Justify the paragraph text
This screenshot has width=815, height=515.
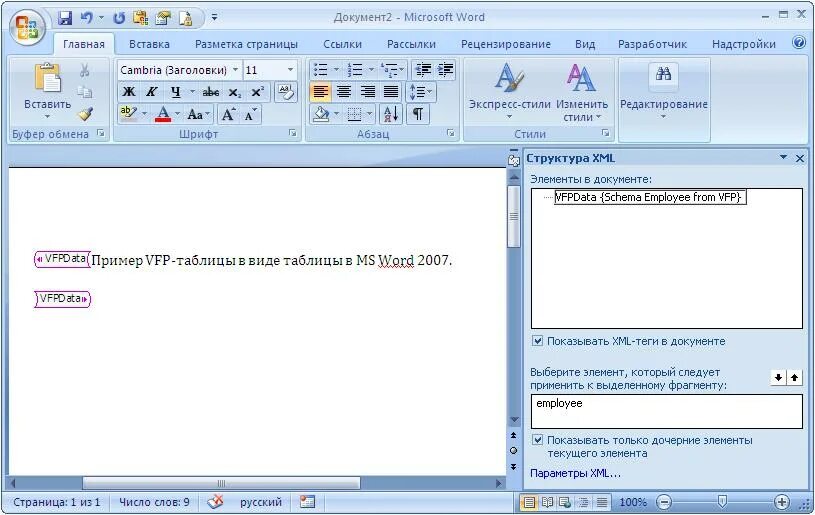click(x=391, y=92)
